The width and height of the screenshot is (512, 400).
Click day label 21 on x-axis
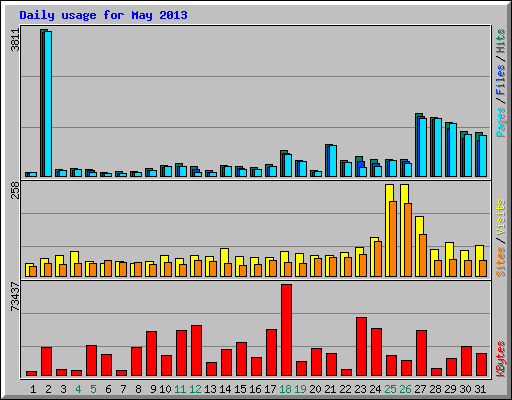click(x=330, y=389)
